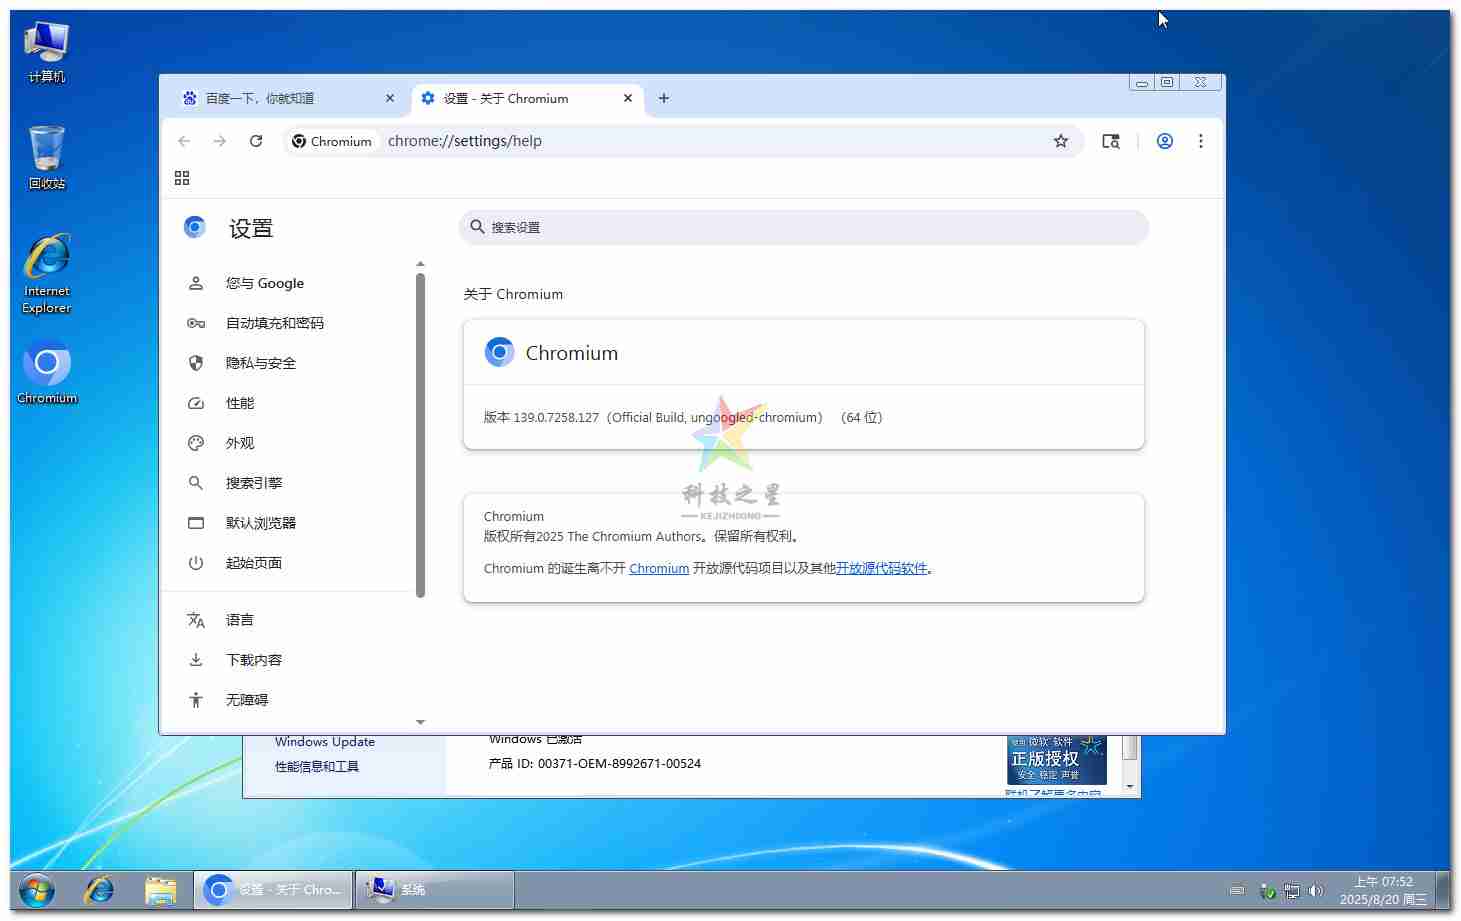Click the 开放源代码软件 link
1461x921 pixels.
coord(882,568)
